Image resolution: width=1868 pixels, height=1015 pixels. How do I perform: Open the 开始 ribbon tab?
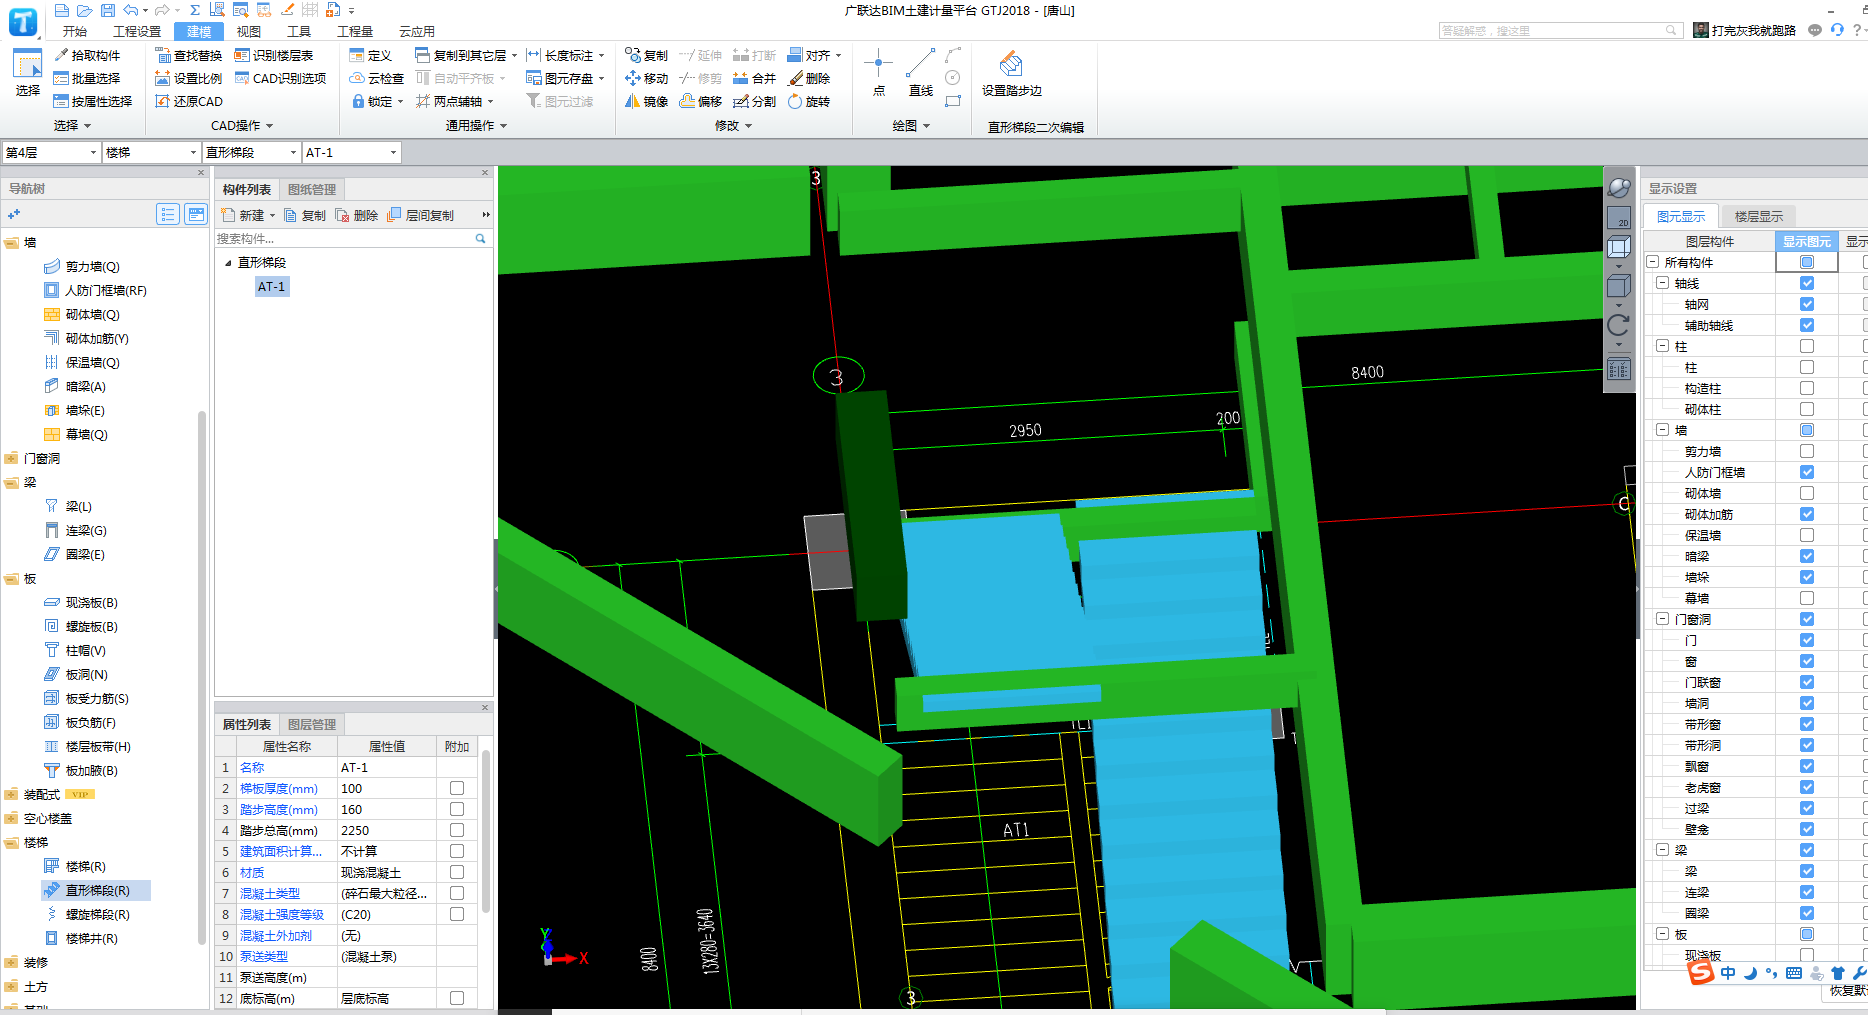pyautogui.click(x=75, y=31)
